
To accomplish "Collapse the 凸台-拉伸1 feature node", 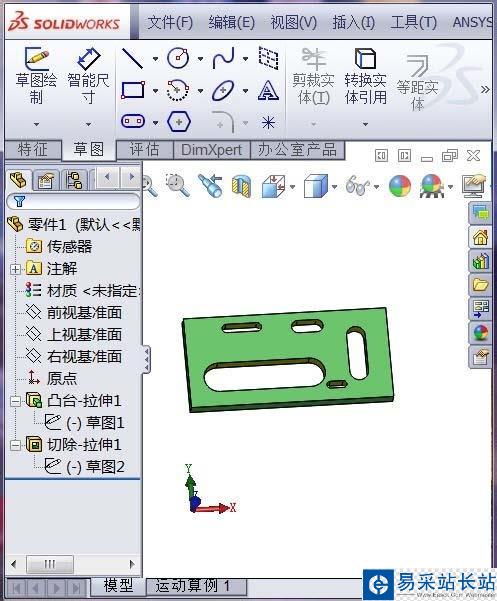I will point(15,401).
